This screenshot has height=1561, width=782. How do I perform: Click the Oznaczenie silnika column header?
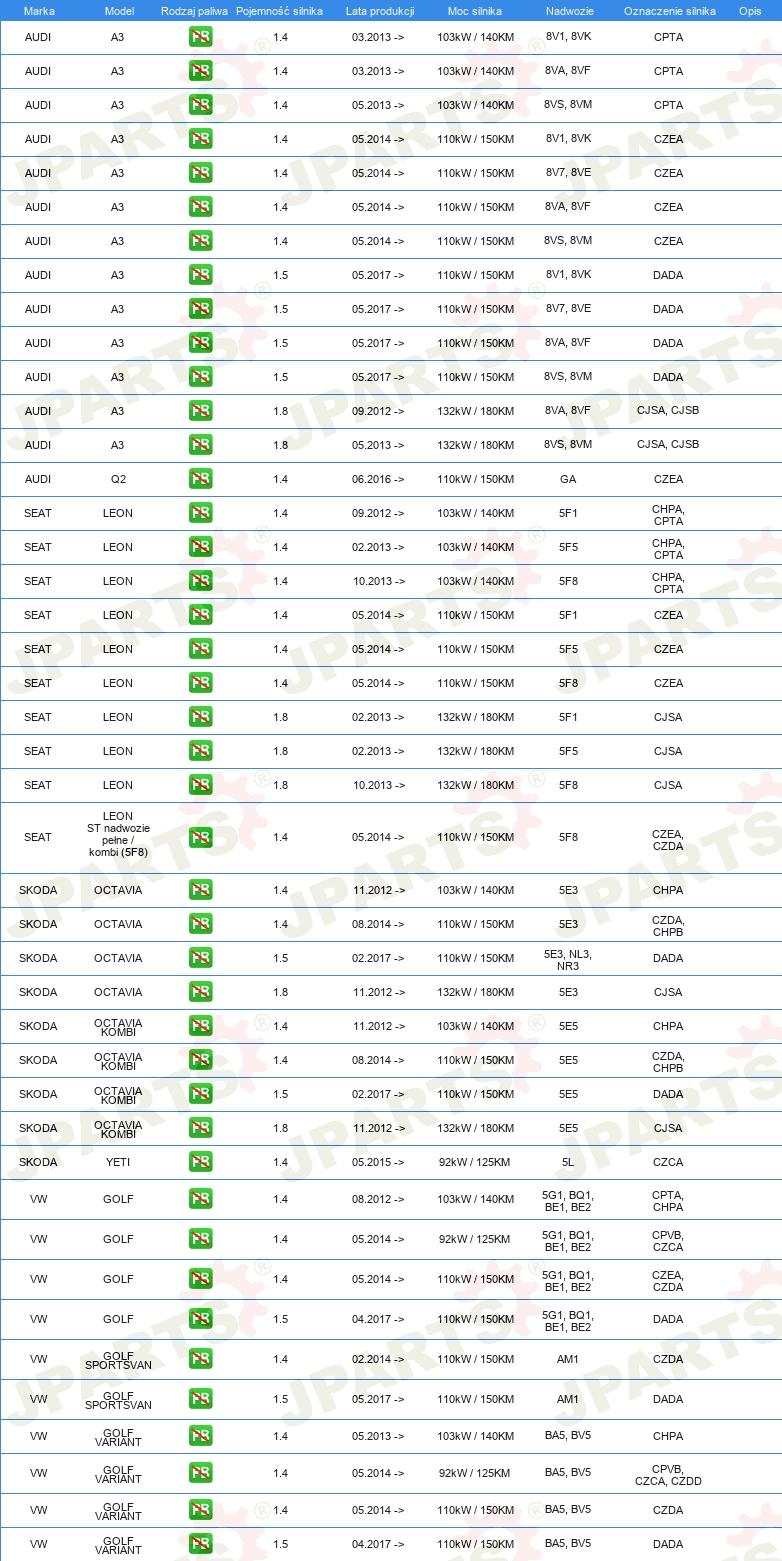[x=669, y=10]
